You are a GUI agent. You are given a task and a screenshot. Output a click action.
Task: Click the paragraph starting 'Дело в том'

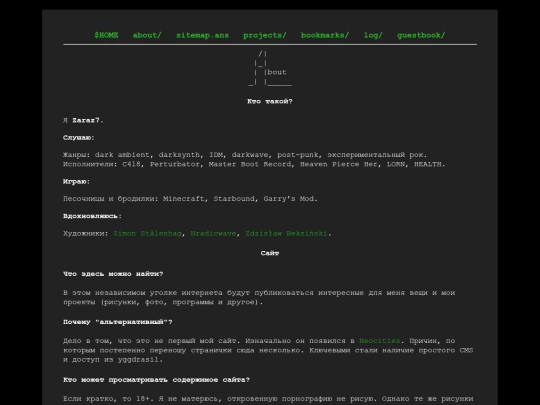[268, 350]
